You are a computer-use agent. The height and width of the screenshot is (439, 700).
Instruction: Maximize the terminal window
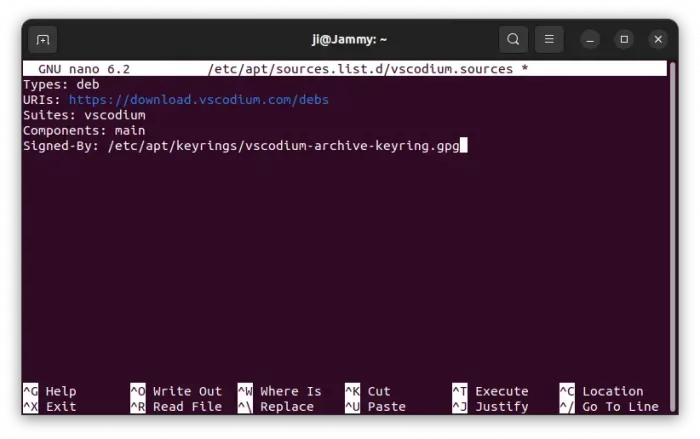[624, 40]
